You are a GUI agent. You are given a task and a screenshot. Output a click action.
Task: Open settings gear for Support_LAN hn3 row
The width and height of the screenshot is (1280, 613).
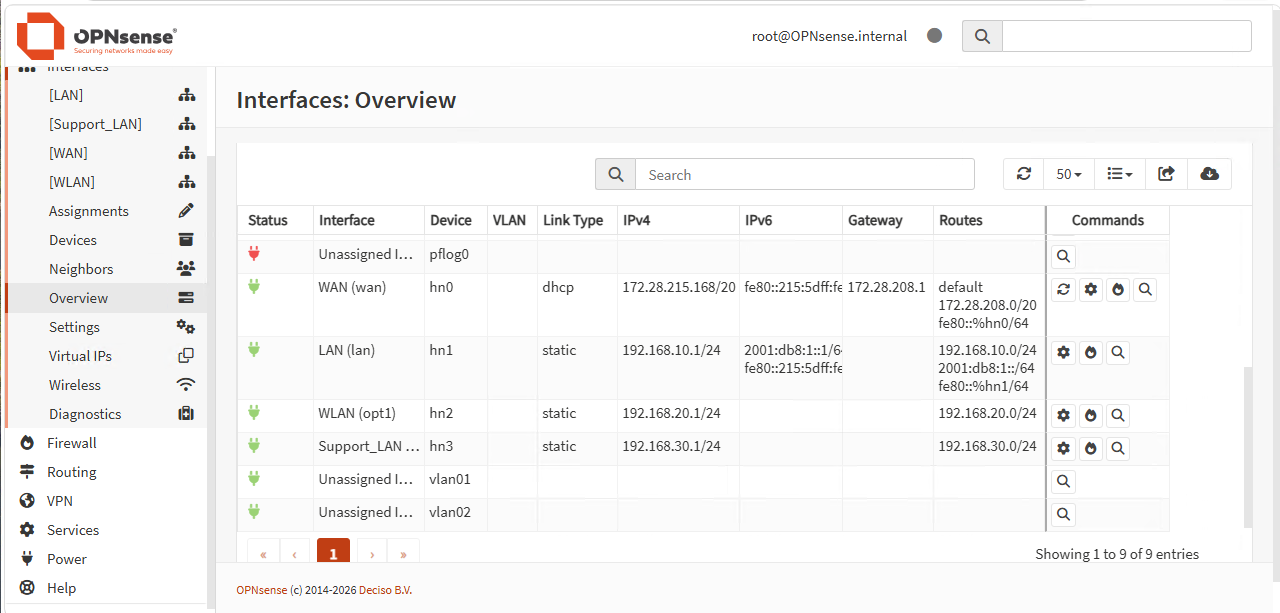click(1064, 448)
